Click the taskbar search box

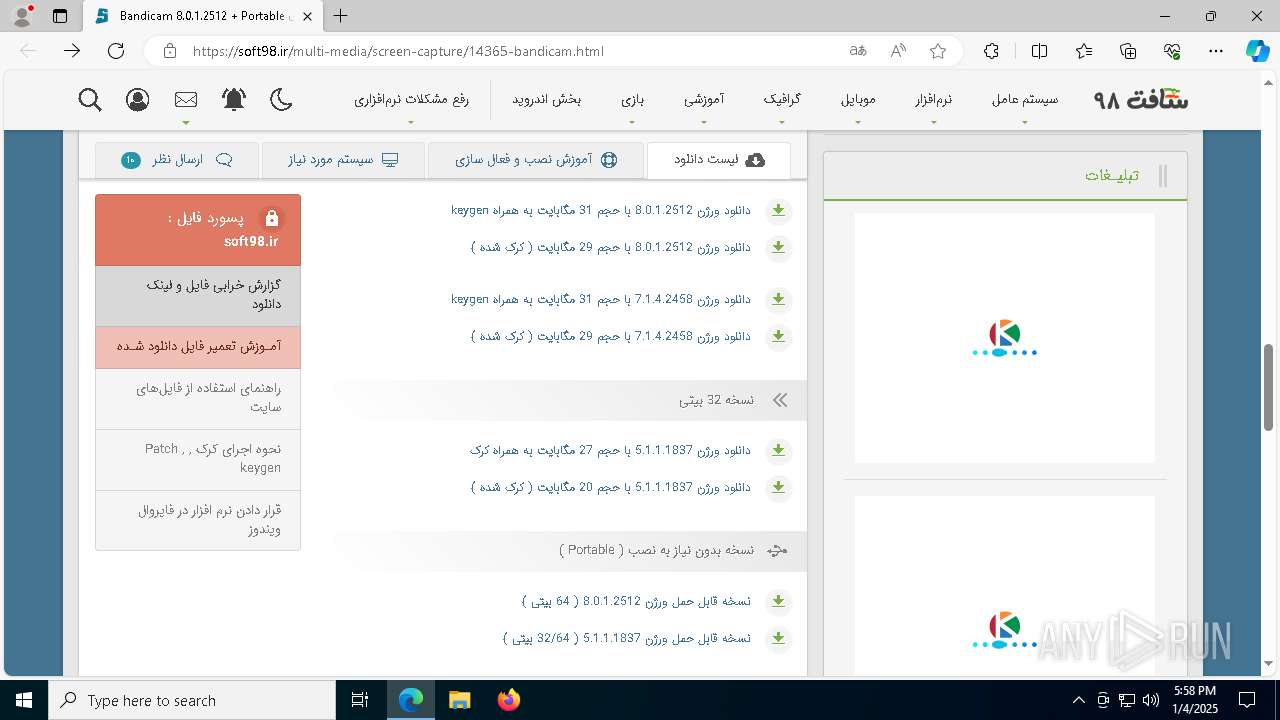(192, 700)
